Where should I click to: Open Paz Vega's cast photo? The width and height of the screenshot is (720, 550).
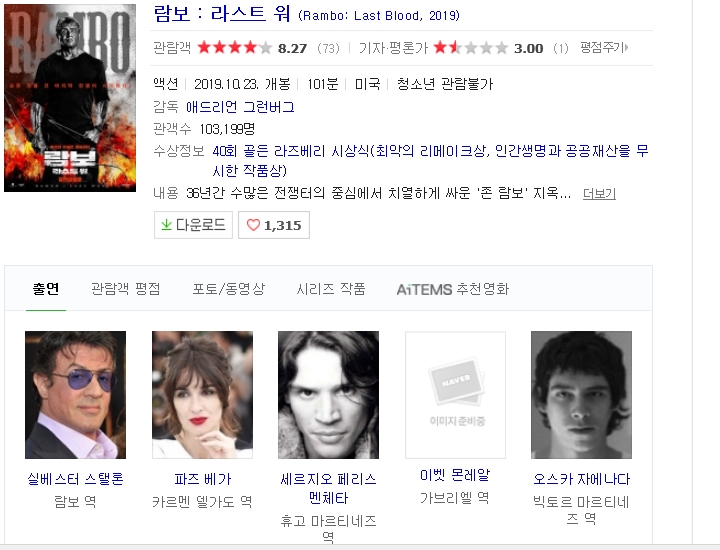point(202,395)
